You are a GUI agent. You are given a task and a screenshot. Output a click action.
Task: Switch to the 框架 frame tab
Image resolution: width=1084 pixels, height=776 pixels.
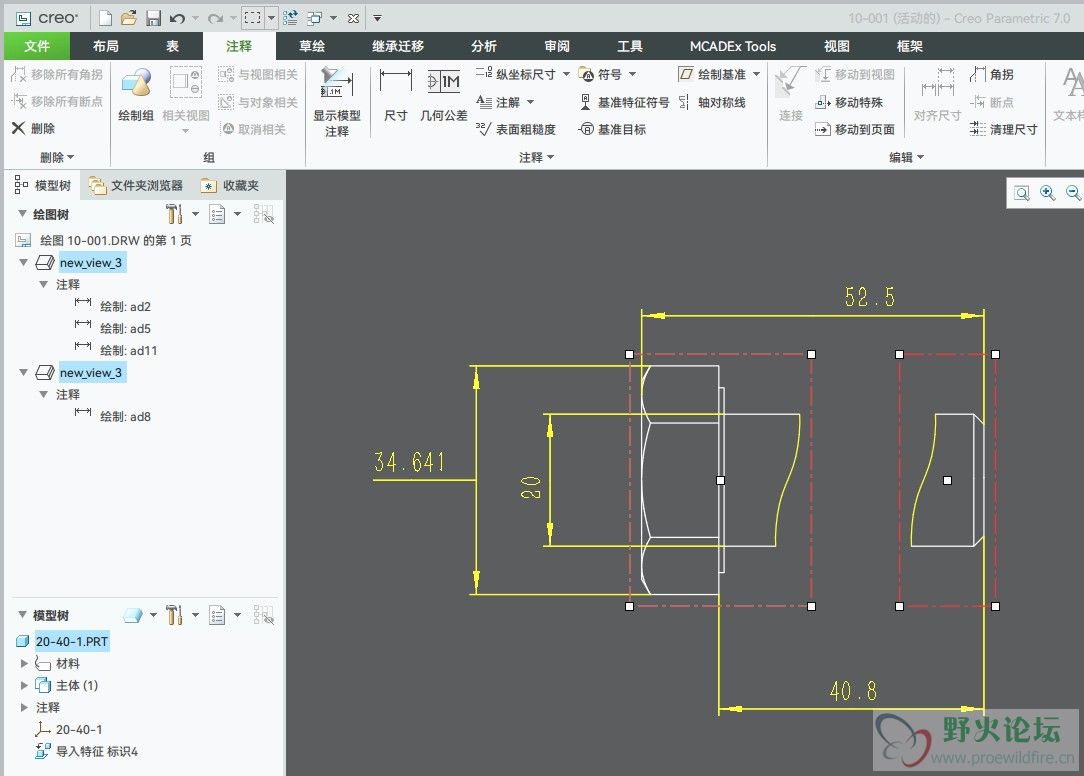(x=910, y=46)
